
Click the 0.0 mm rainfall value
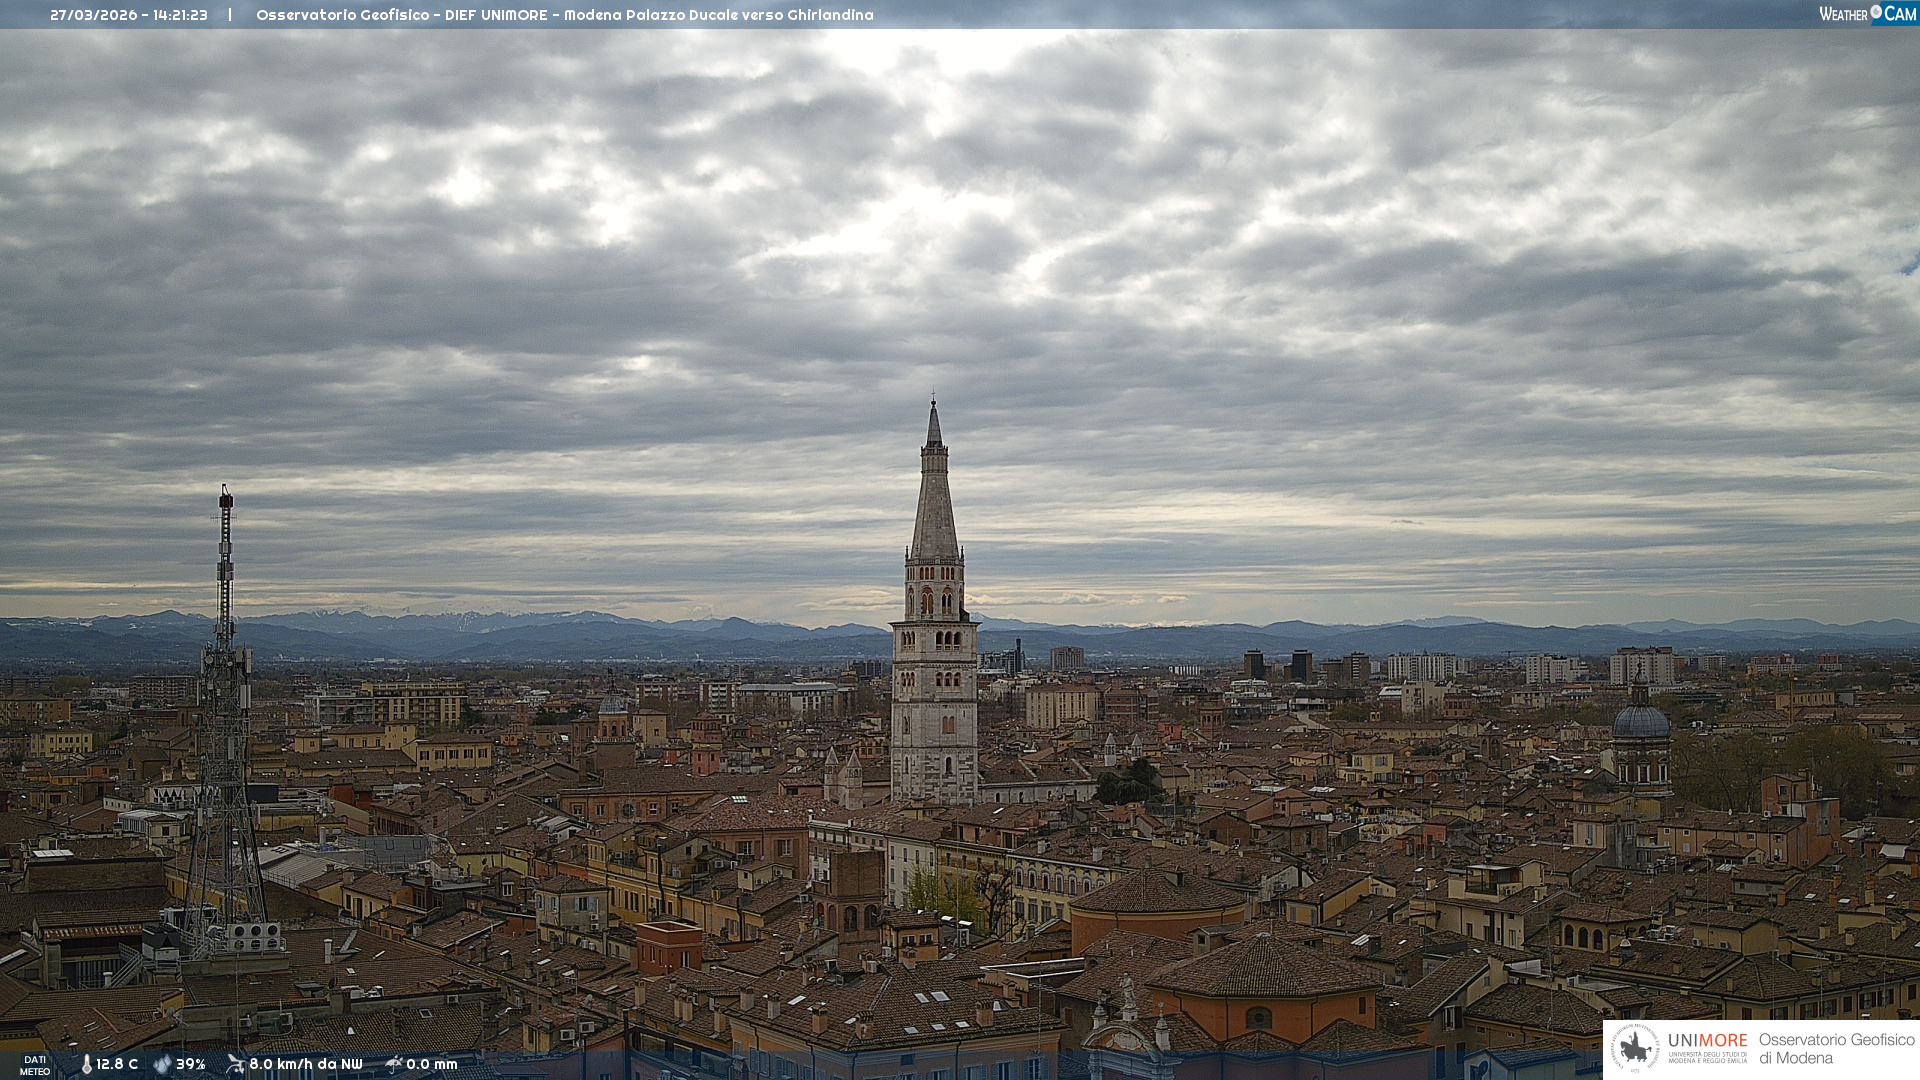pos(432,1064)
